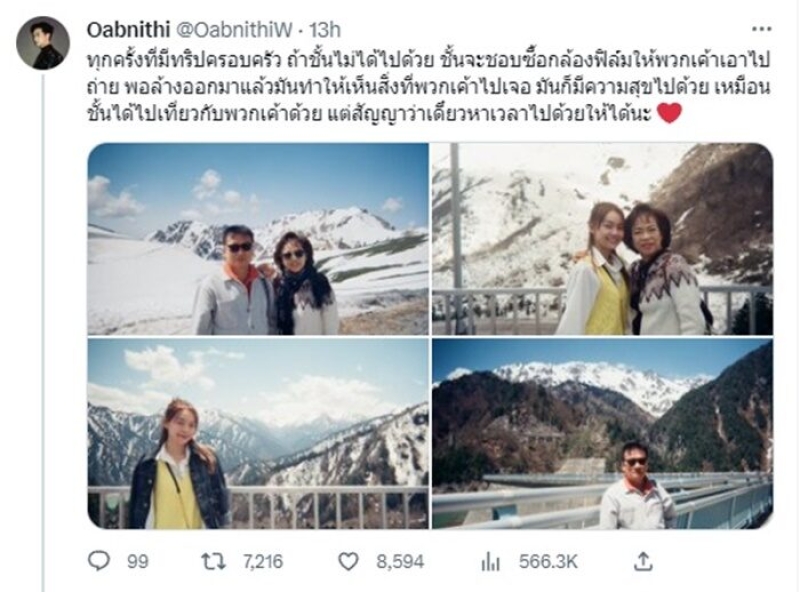
Task: Click the 8,594 likes count
Action: tap(400, 562)
